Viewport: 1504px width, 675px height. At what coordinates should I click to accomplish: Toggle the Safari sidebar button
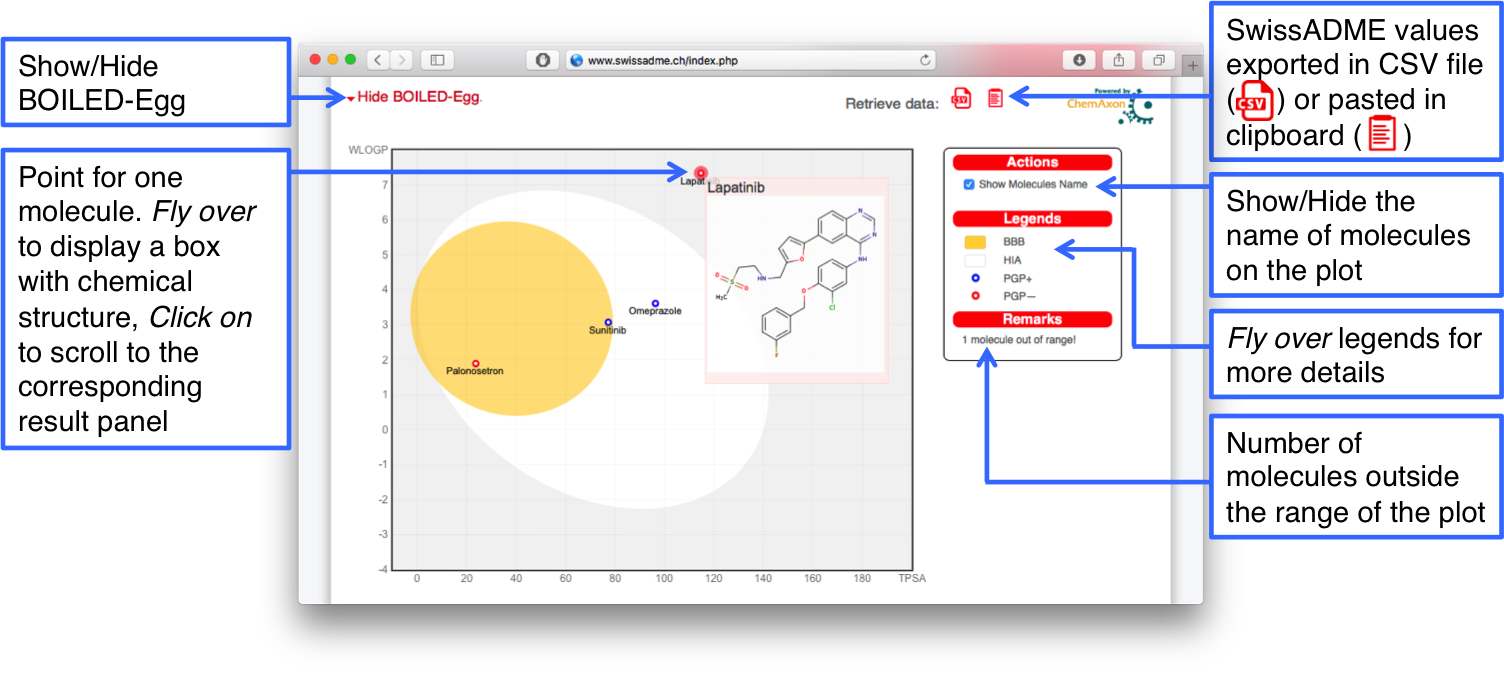click(x=437, y=60)
